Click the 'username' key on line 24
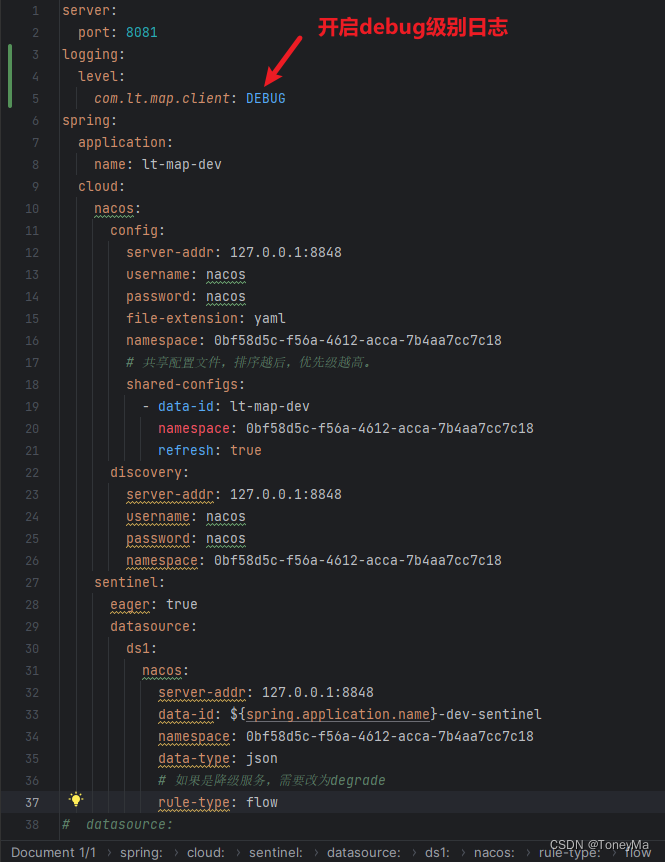The image size is (665, 862). click(158, 516)
